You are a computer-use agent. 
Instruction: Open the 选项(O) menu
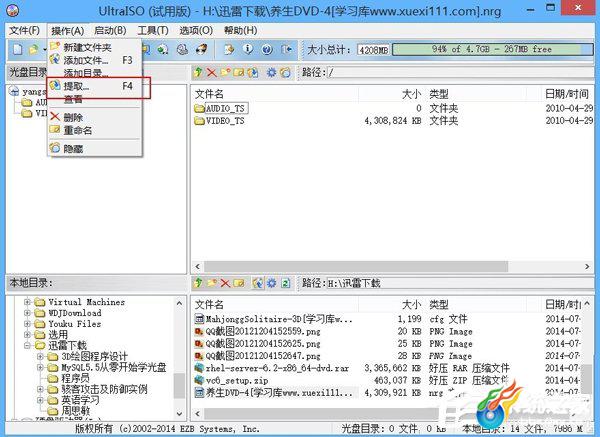point(196,30)
